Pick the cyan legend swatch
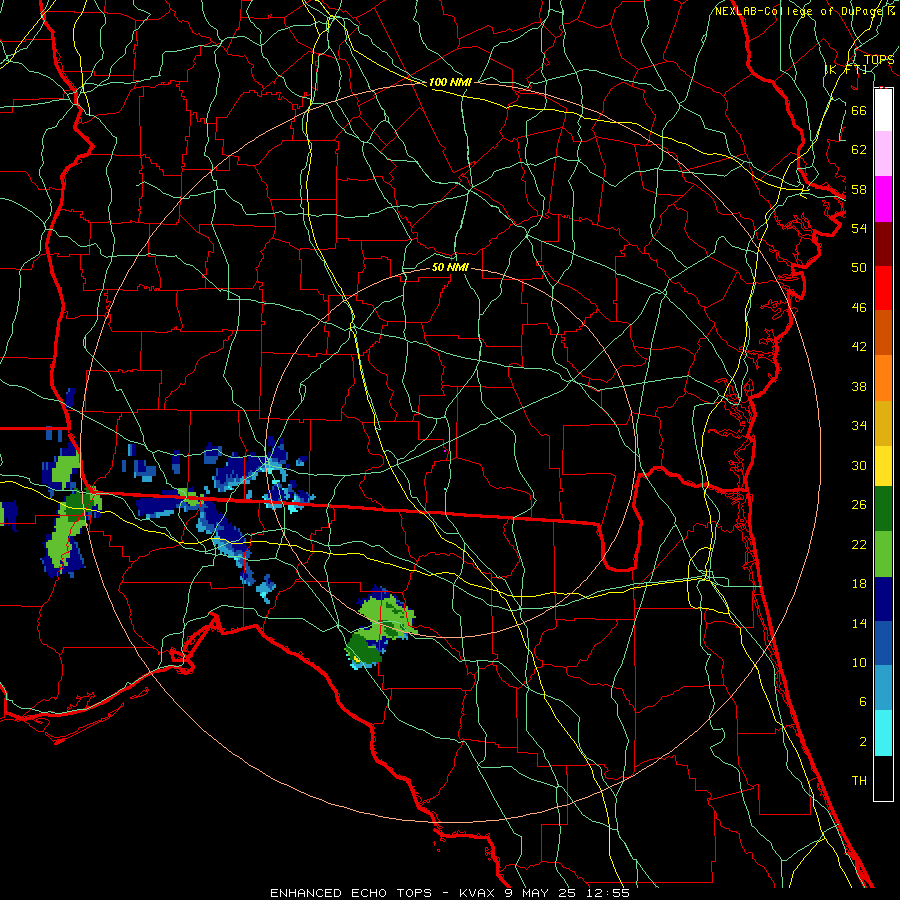900x900 pixels. 883,733
